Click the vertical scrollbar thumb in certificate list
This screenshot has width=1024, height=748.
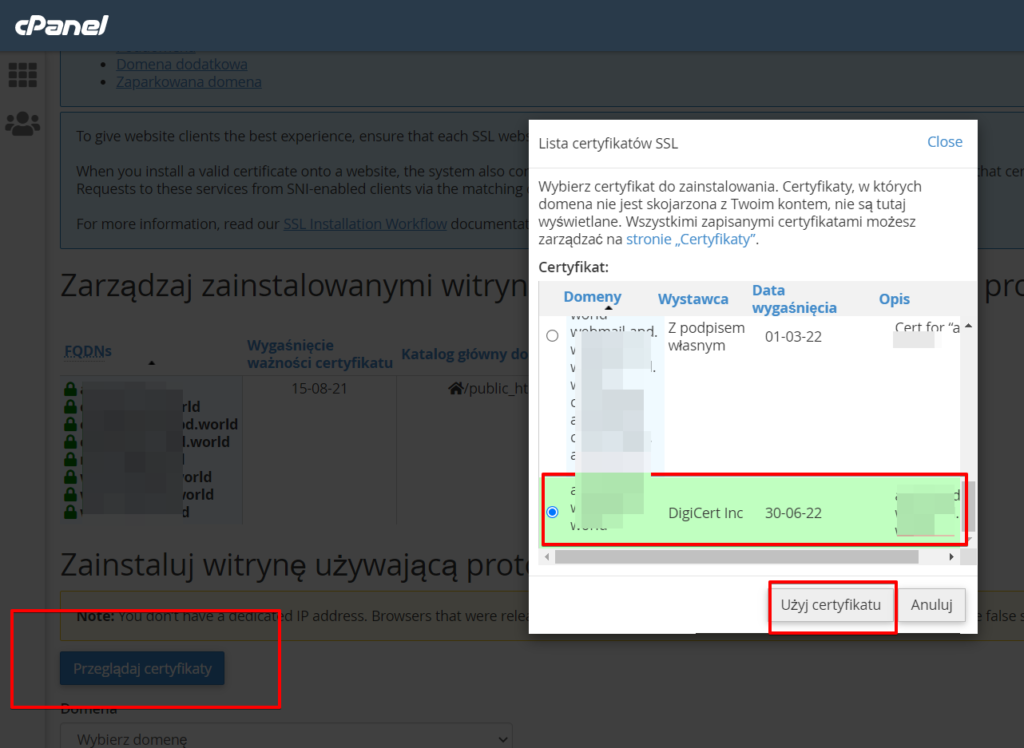(x=969, y=507)
